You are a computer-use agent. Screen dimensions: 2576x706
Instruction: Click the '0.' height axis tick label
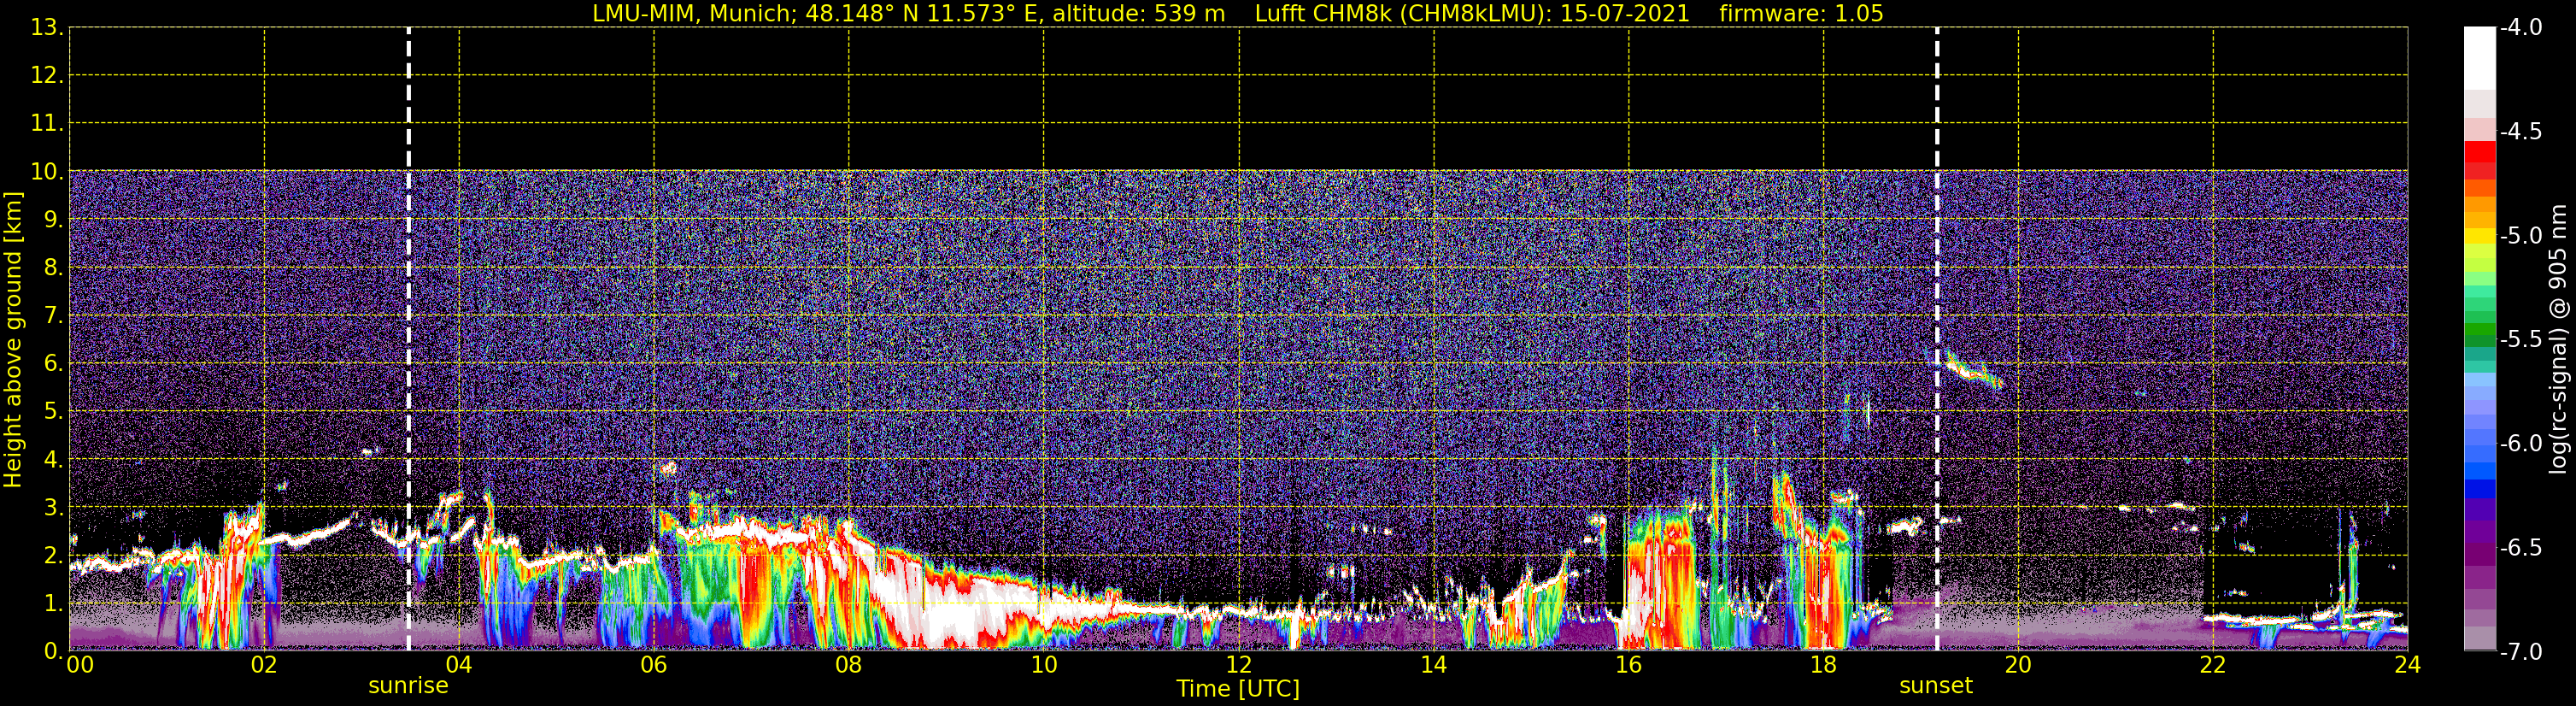(53, 652)
